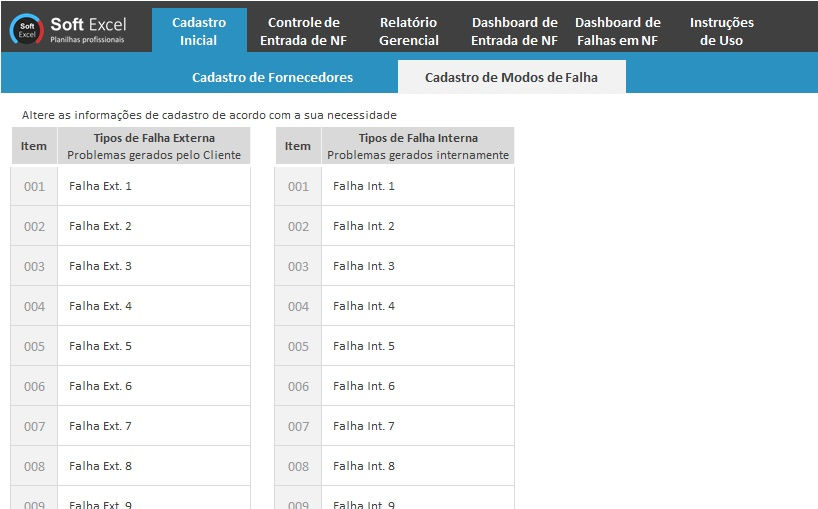Click the Tipos de Falha Interna header
Viewport: 818px width, 509px height.
point(418,146)
